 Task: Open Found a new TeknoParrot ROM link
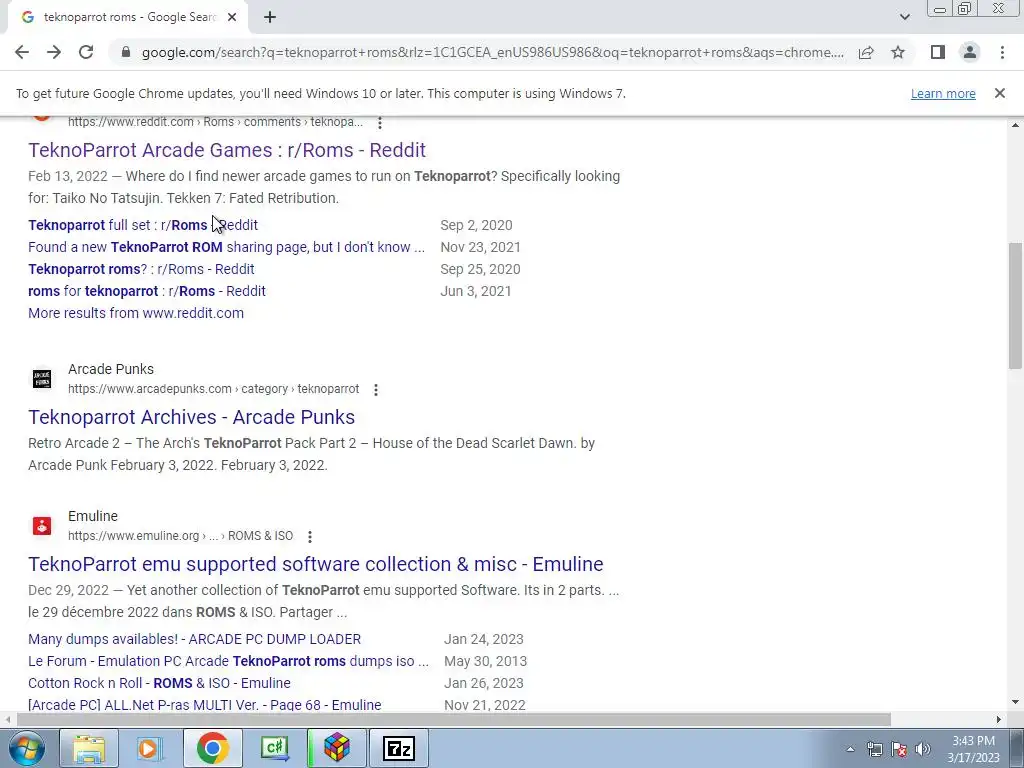[x=226, y=248]
